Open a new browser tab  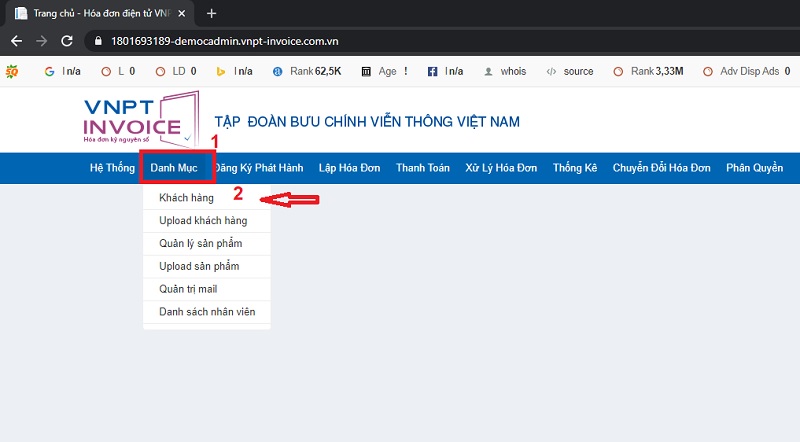click(211, 14)
